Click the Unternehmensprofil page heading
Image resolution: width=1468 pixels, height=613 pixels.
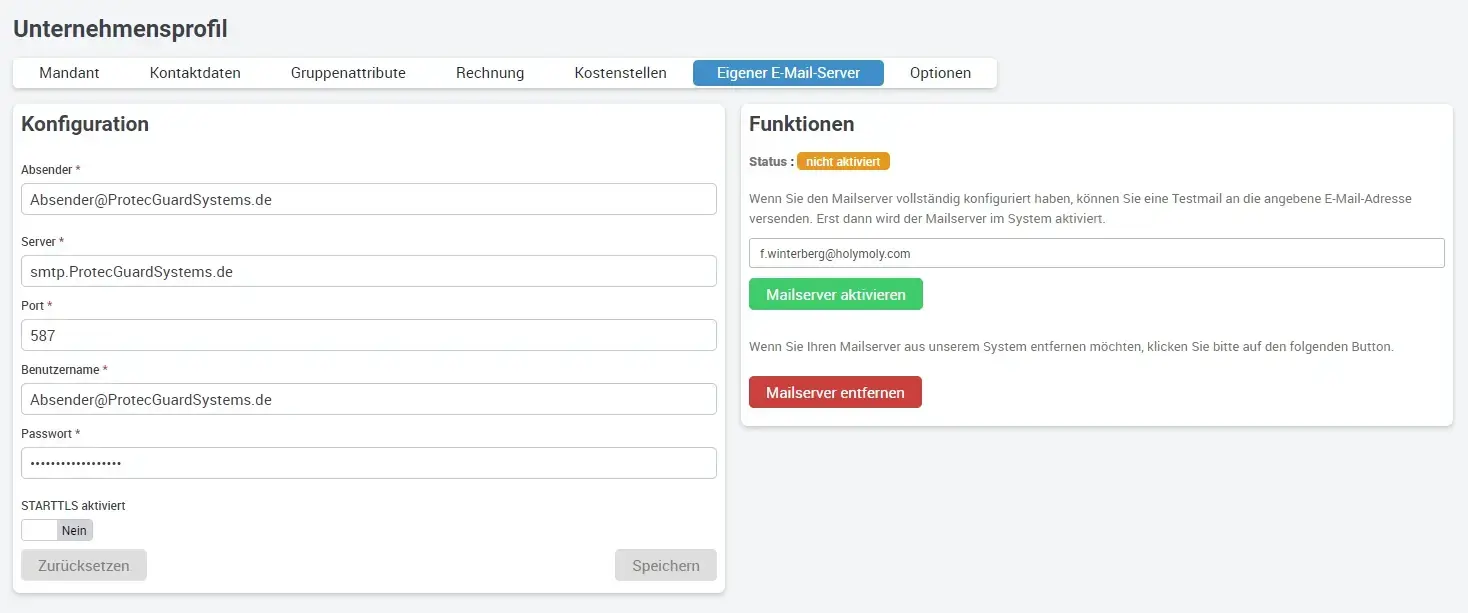pyautogui.click(x=120, y=29)
